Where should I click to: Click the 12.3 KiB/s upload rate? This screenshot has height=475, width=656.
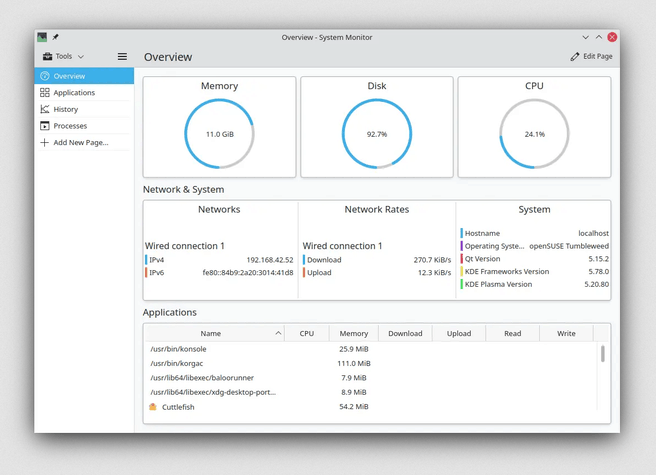(x=434, y=272)
